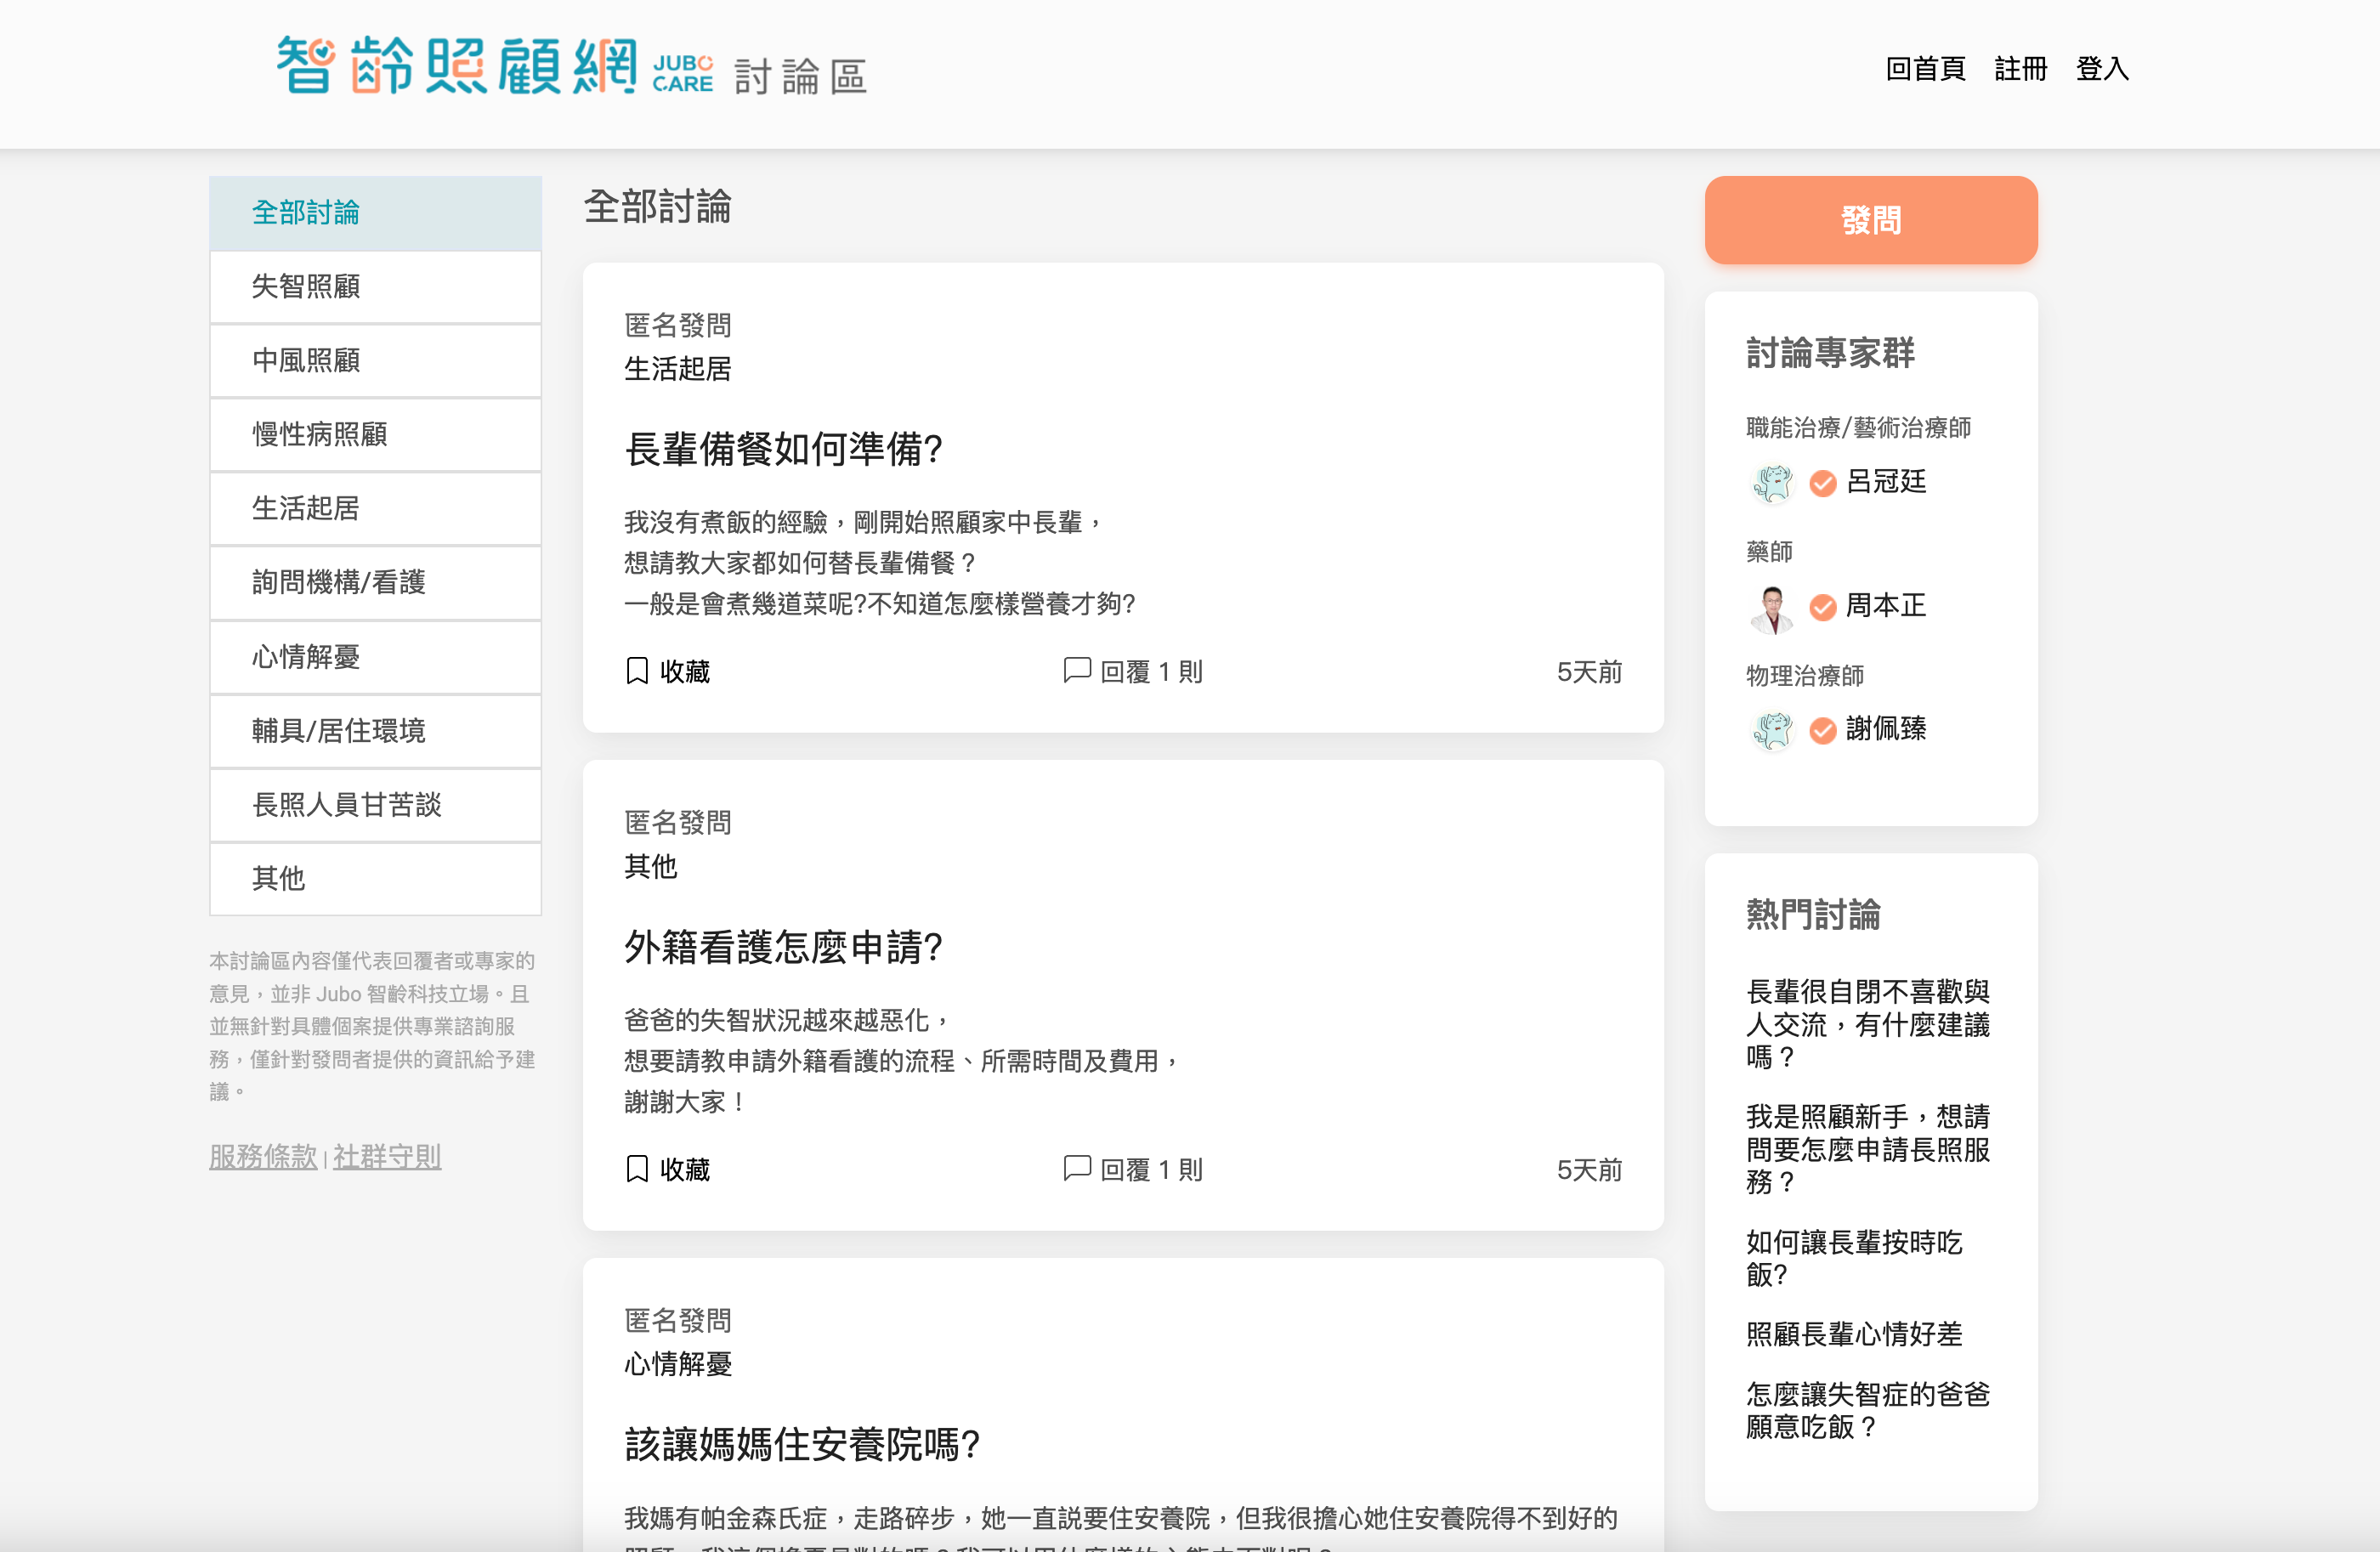Image resolution: width=2380 pixels, height=1552 pixels.
Task: Select the 中風照顧 category
Action: pyautogui.click(x=375, y=361)
